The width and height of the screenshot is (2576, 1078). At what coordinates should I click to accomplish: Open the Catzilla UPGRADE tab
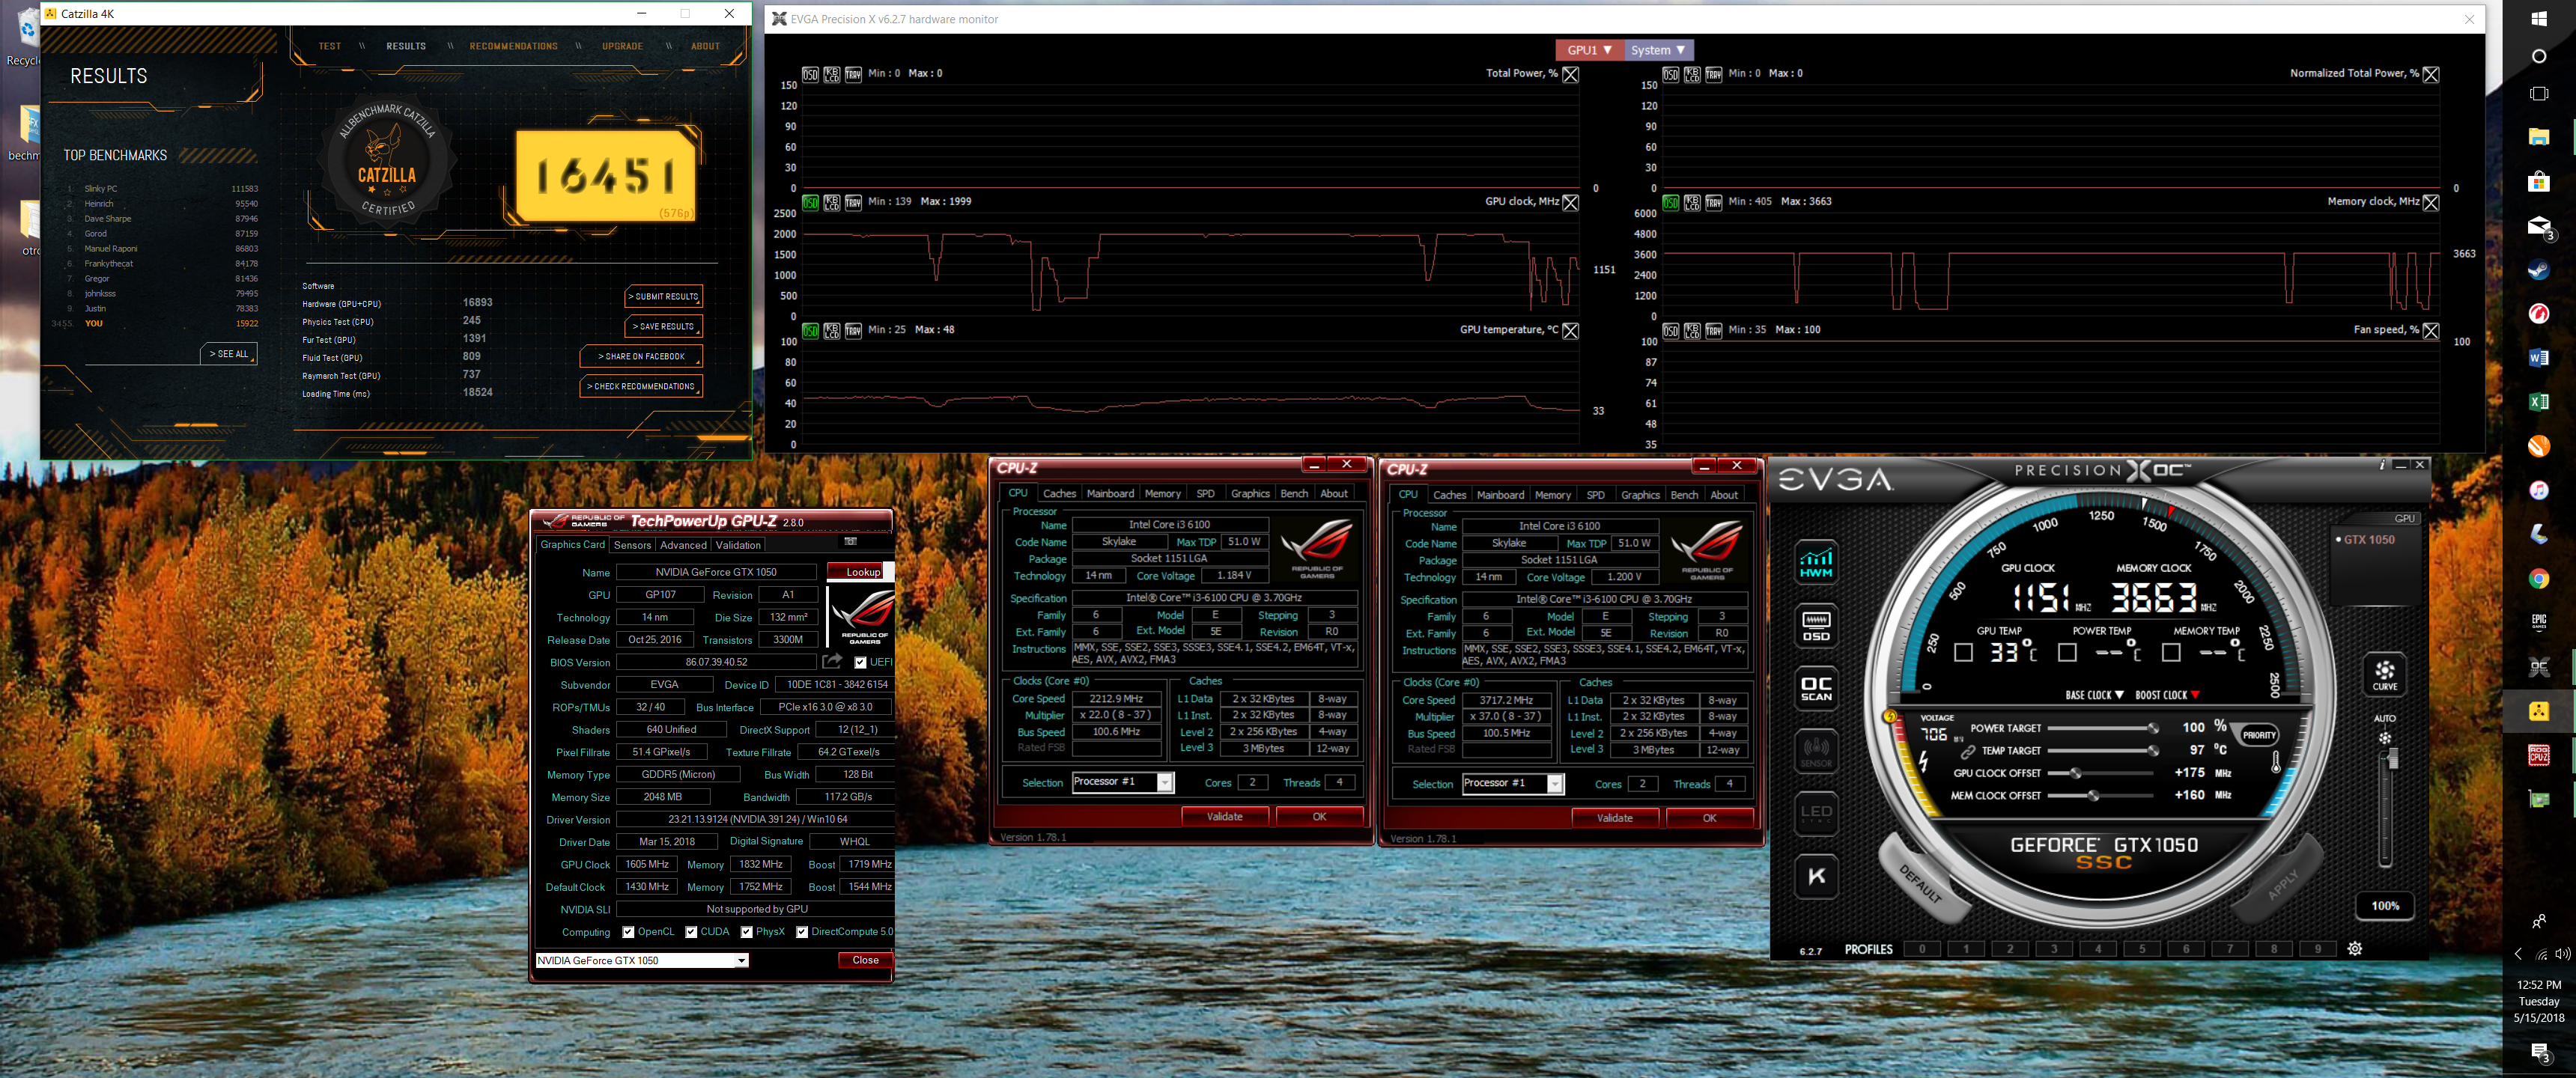[622, 46]
